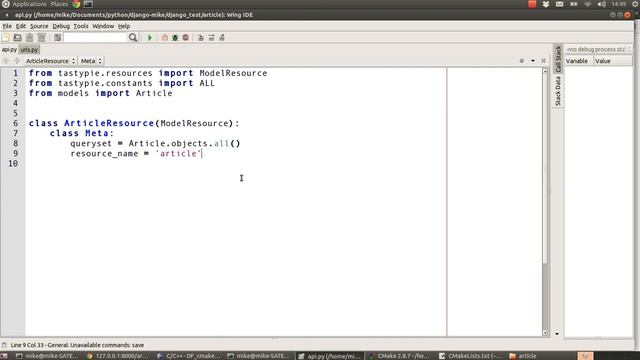The width and height of the screenshot is (640, 360).
Task: Close the current editor with X icon
Action: pyautogui.click(x=543, y=61)
